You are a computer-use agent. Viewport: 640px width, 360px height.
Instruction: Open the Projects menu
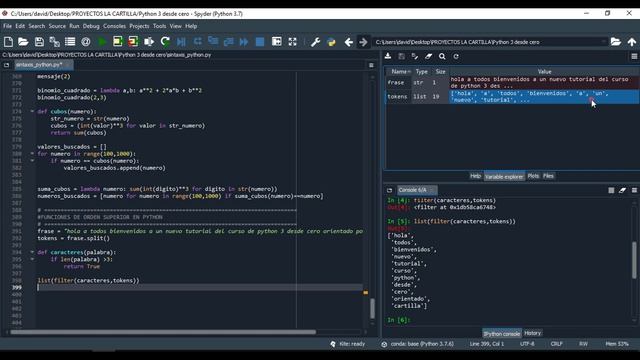(139, 26)
